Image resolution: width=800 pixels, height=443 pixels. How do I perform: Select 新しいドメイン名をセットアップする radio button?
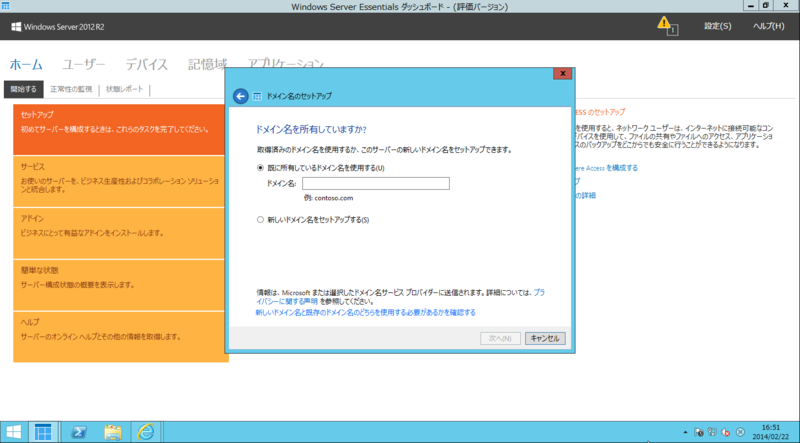coord(260,219)
